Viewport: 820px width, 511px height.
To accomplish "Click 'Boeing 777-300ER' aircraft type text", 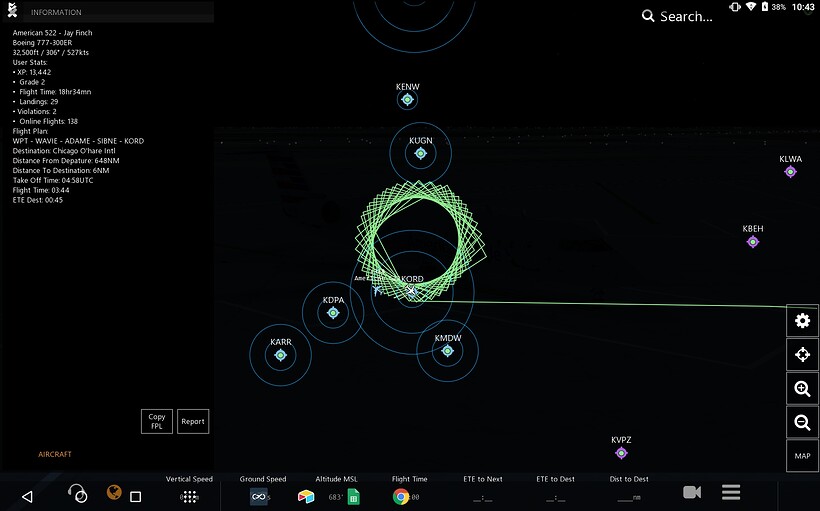I will click(42, 43).
